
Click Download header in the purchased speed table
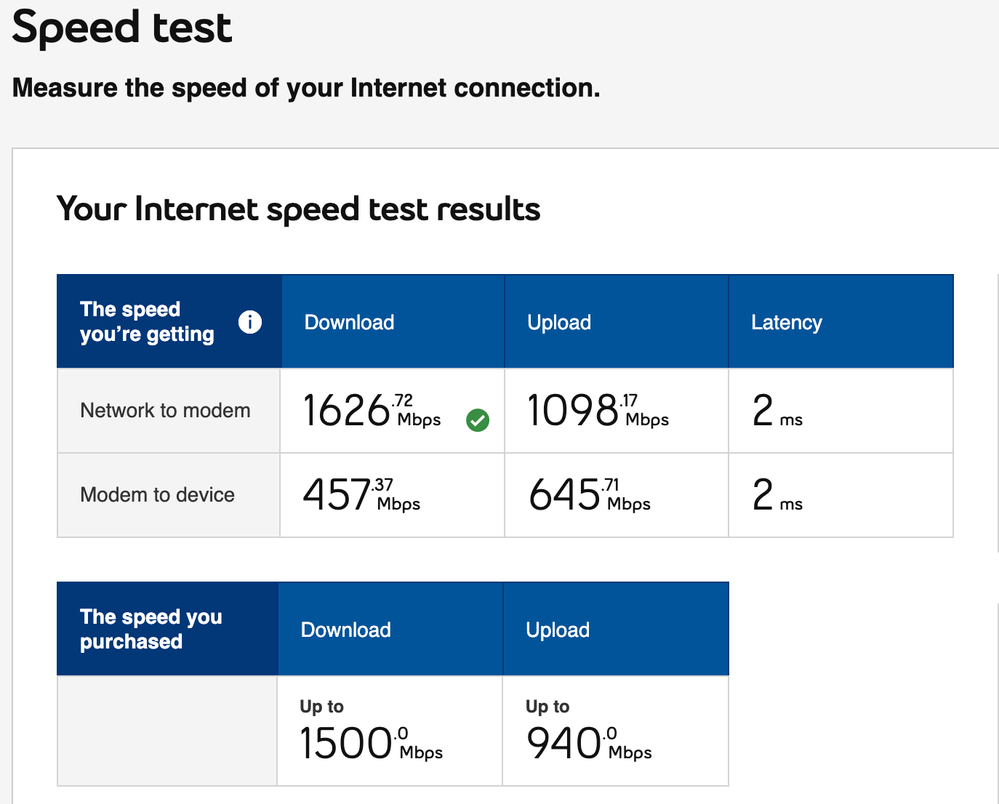[x=346, y=630]
